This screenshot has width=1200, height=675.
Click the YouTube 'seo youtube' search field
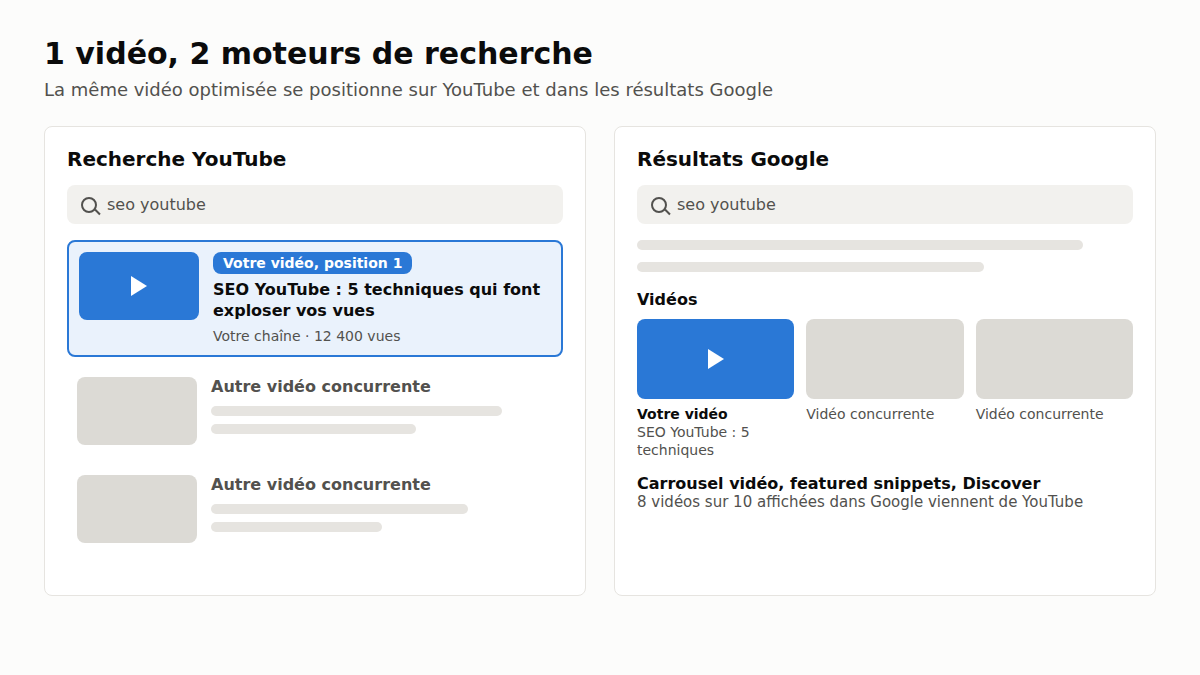(x=315, y=205)
